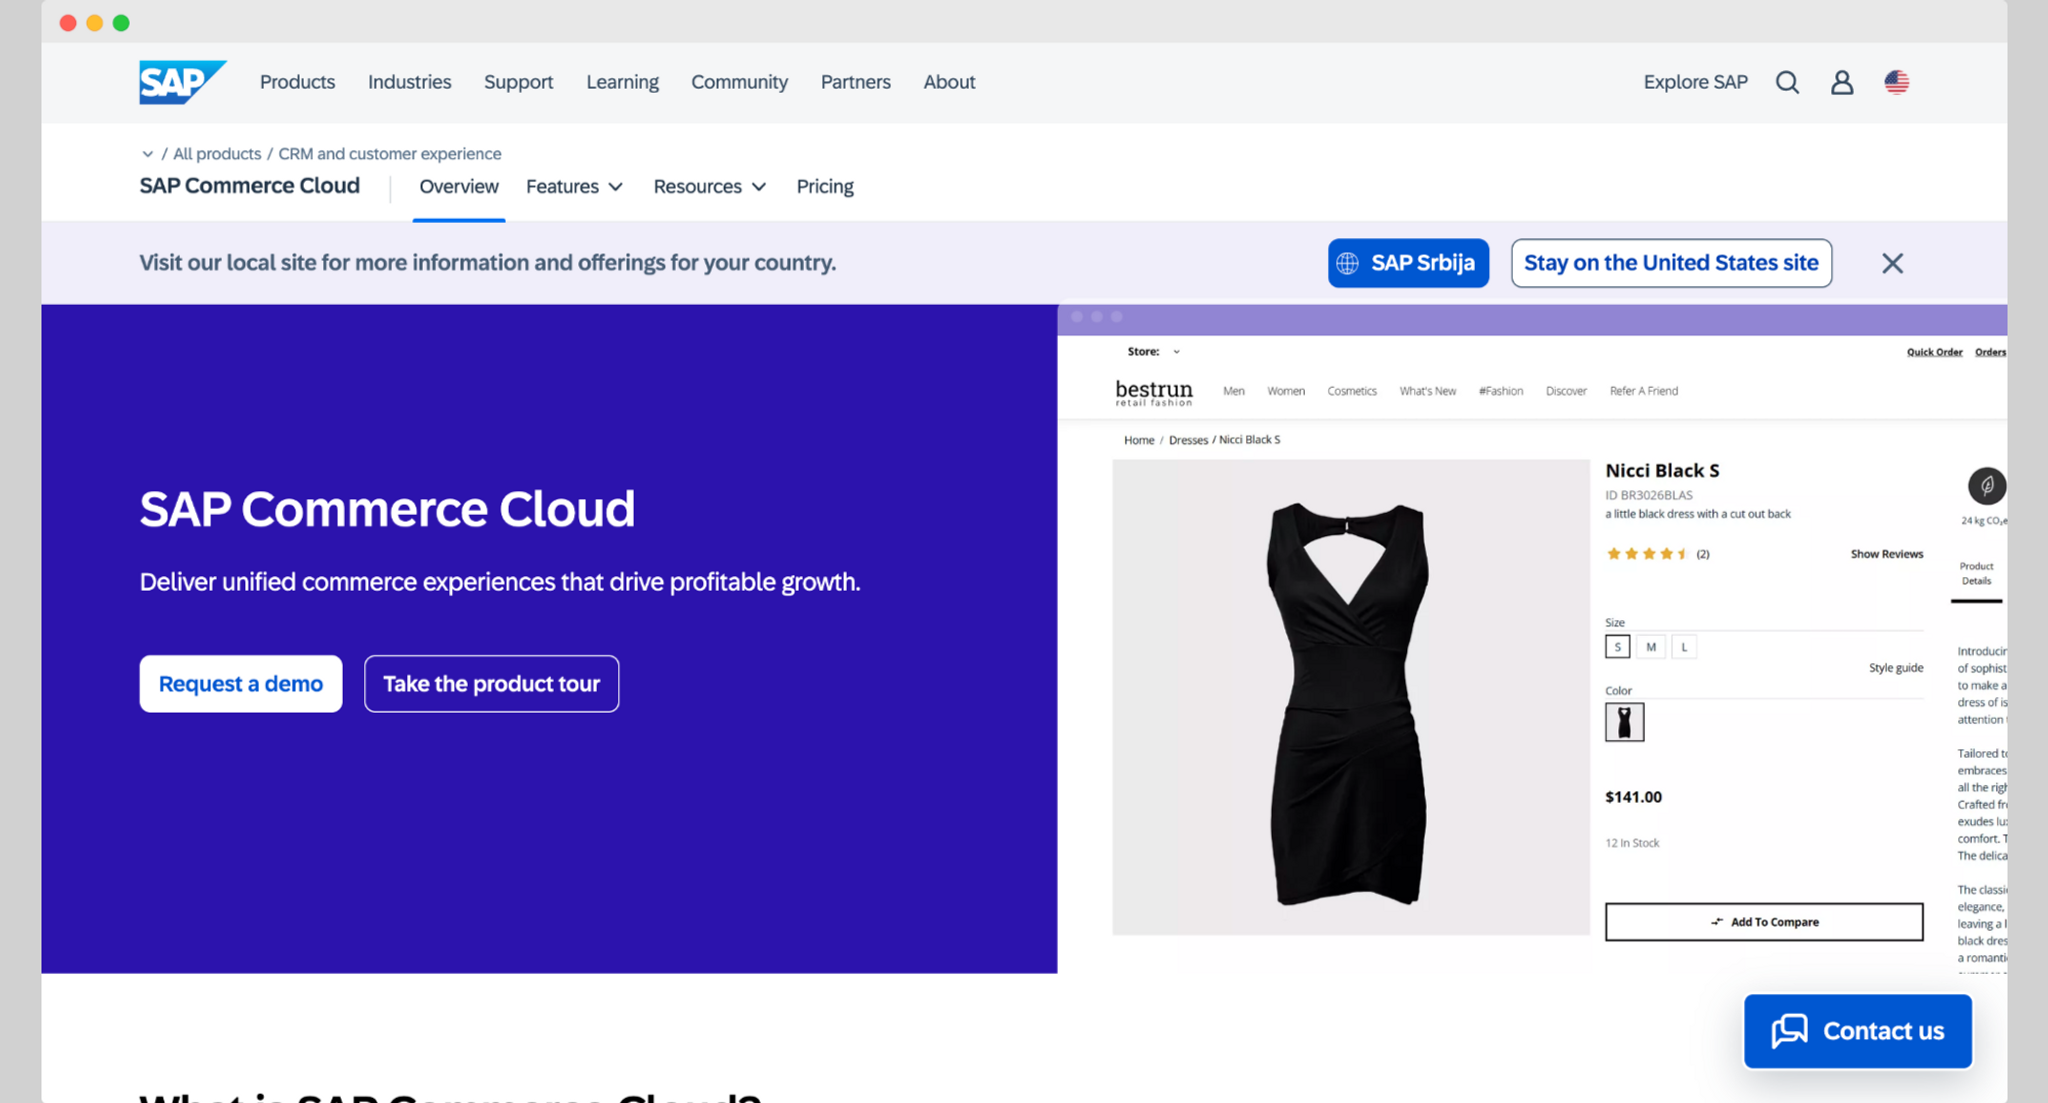Expand the Features dropdown
Image resolution: width=2048 pixels, height=1103 pixels.
(574, 187)
